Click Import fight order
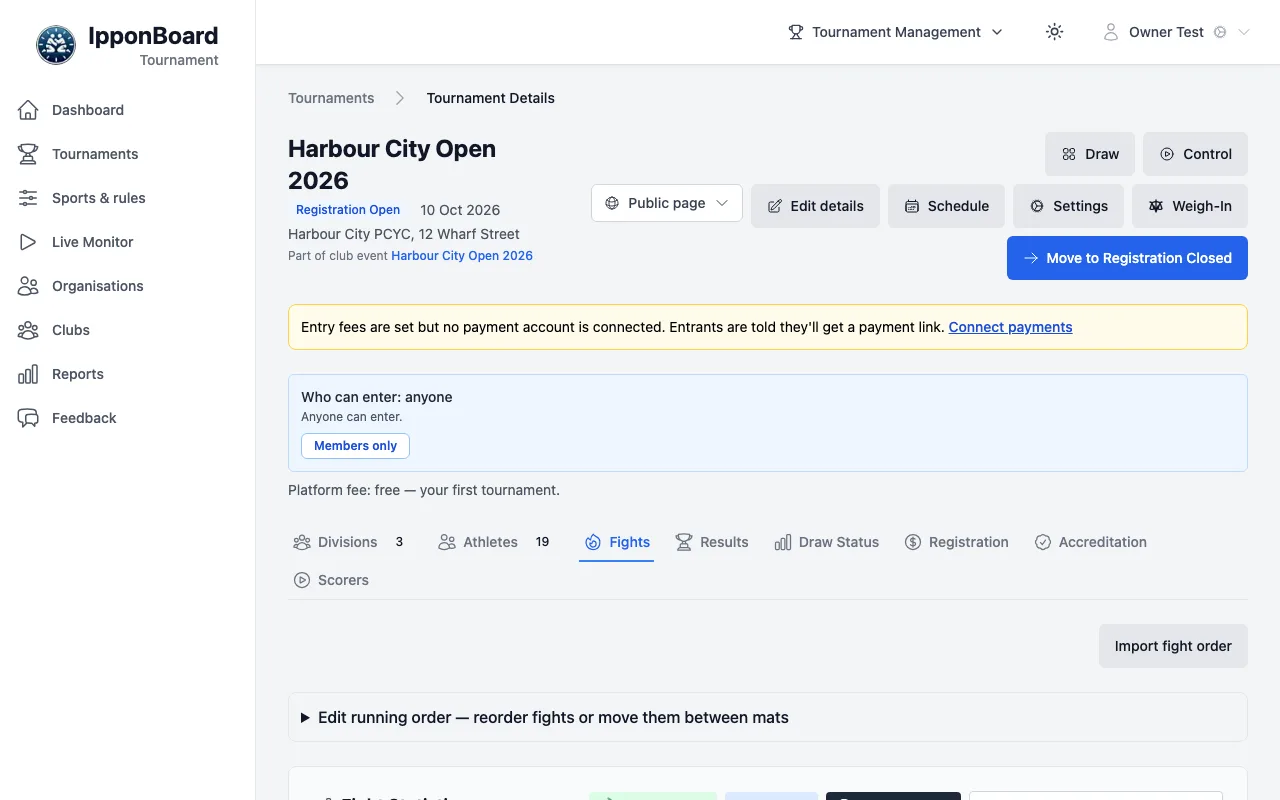This screenshot has height=800, width=1280. pos(1173,646)
